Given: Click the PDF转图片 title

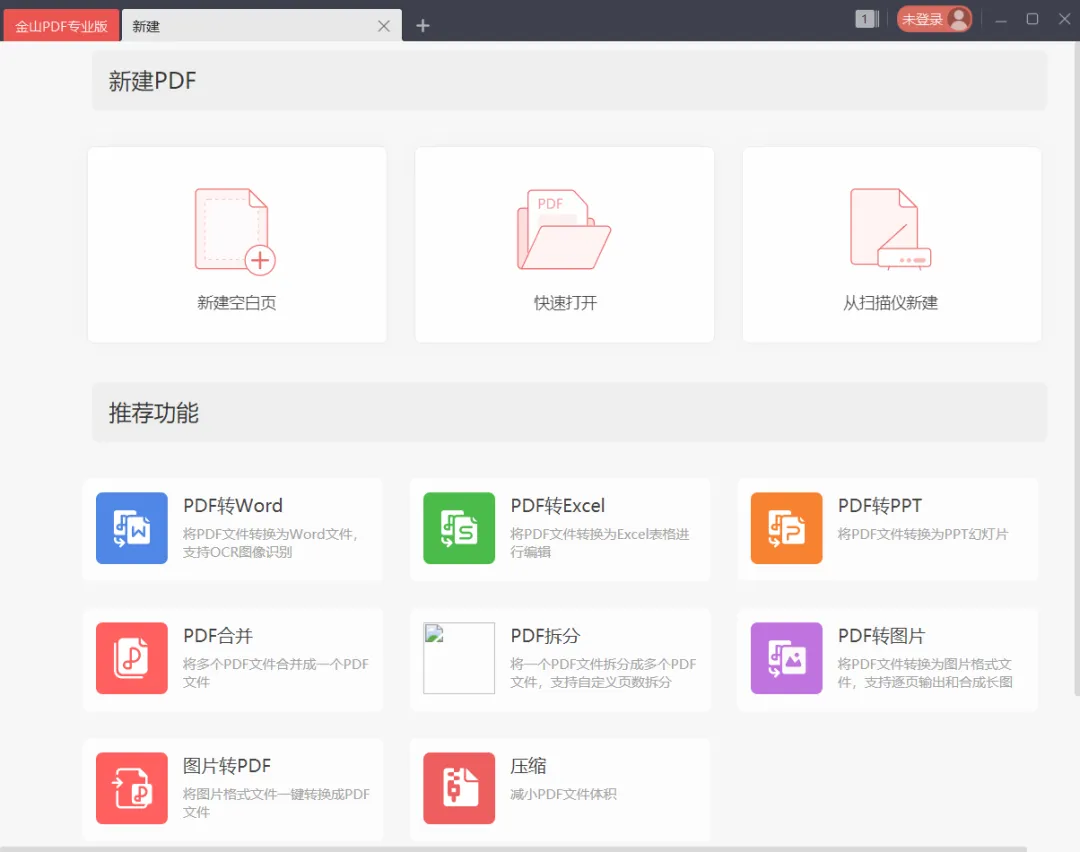Looking at the screenshot, I should 881,636.
